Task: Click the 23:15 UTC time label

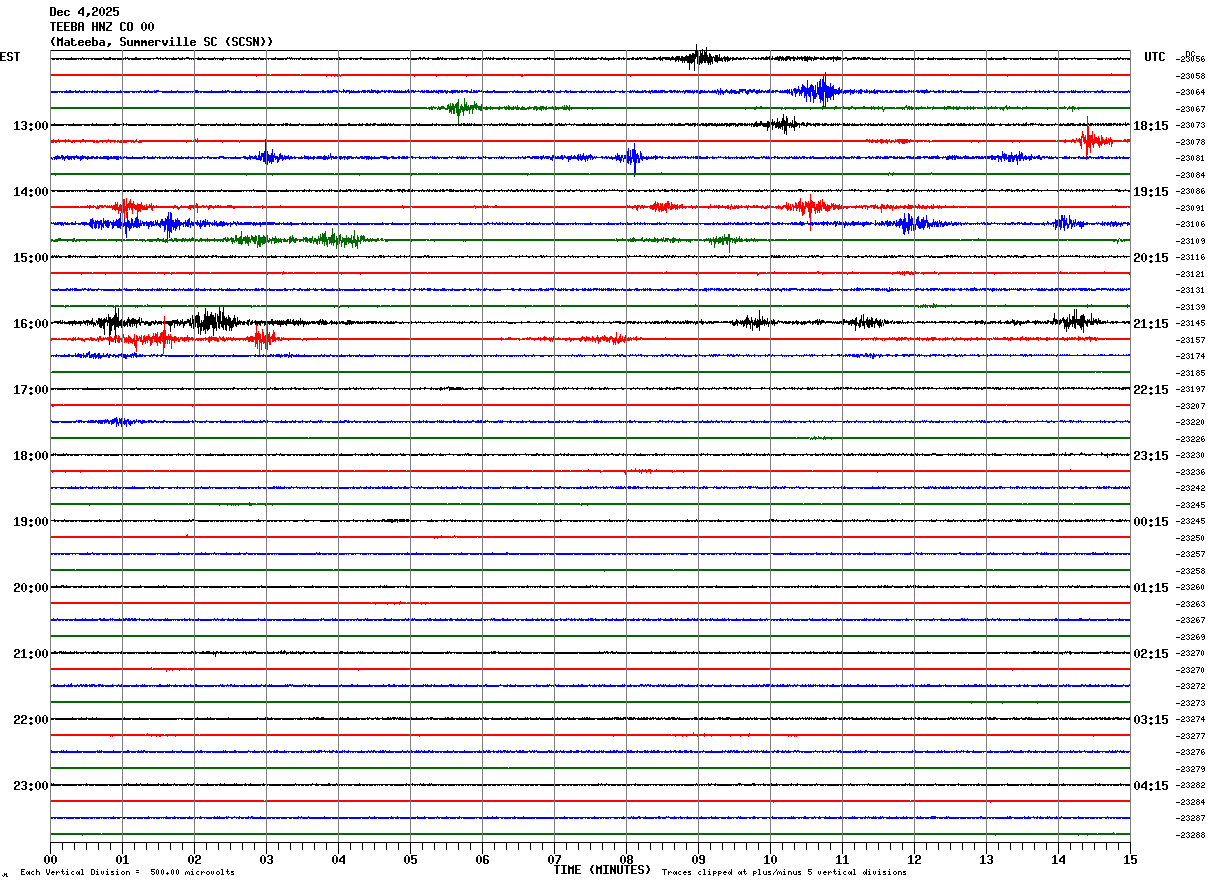Action: coord(1151,456)
